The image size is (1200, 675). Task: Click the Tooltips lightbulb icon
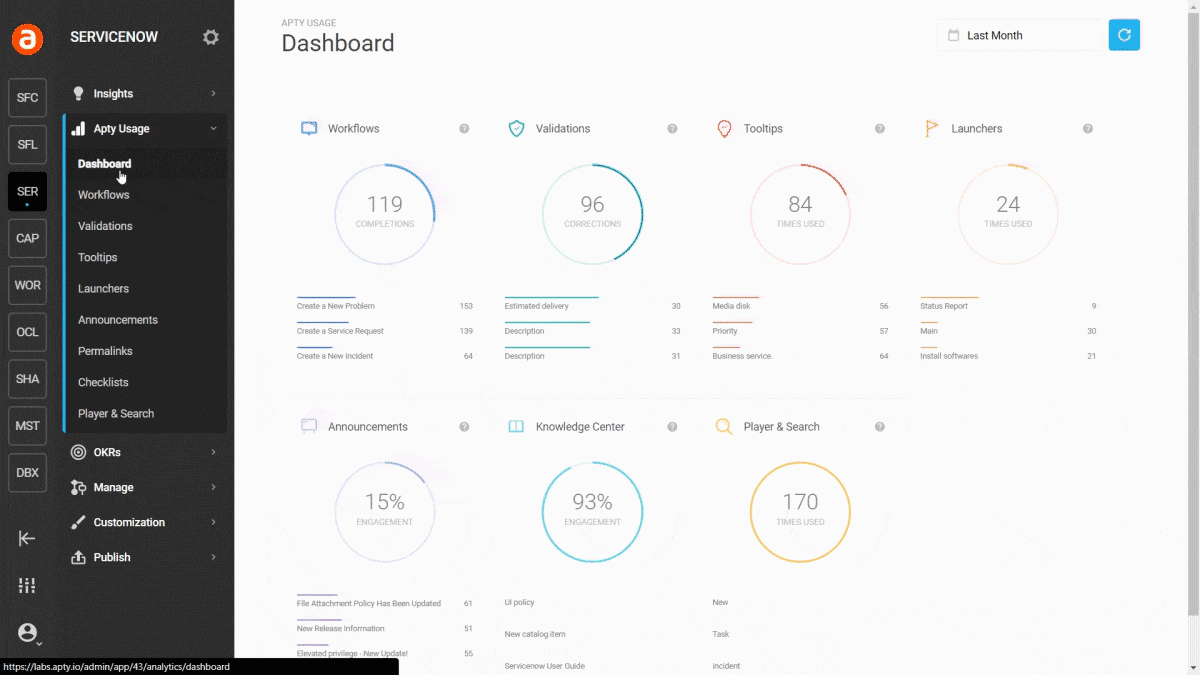[x=724, y=128]
